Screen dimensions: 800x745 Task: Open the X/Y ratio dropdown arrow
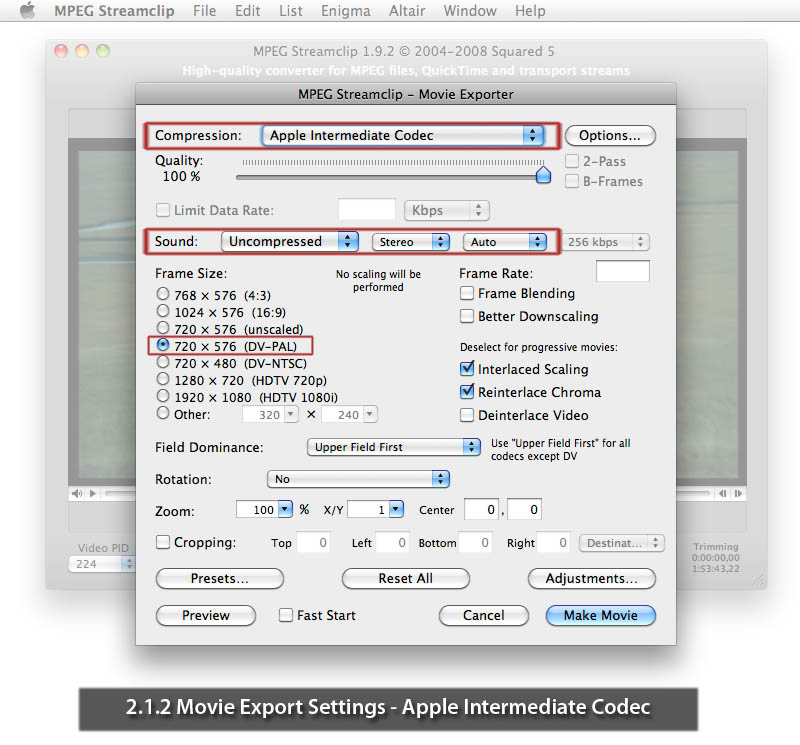click(396, 509)
